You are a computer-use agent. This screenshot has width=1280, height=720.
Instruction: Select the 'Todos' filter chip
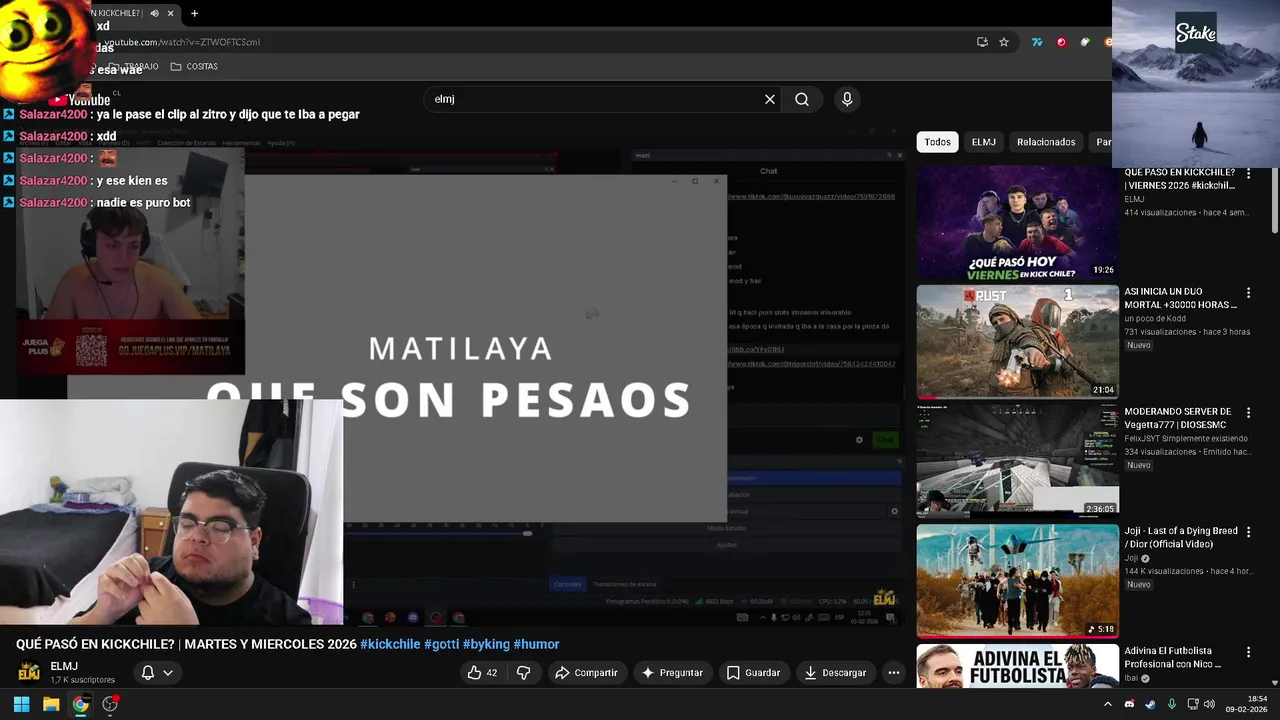tap(937, 142)
